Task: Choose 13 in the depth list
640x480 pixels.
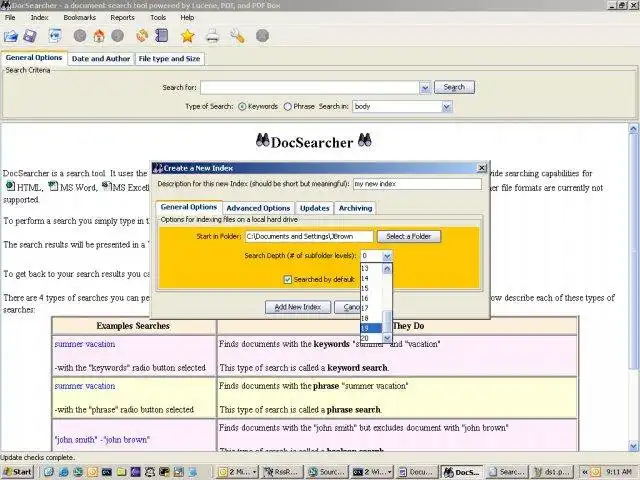Action: [x=371, y=268]
